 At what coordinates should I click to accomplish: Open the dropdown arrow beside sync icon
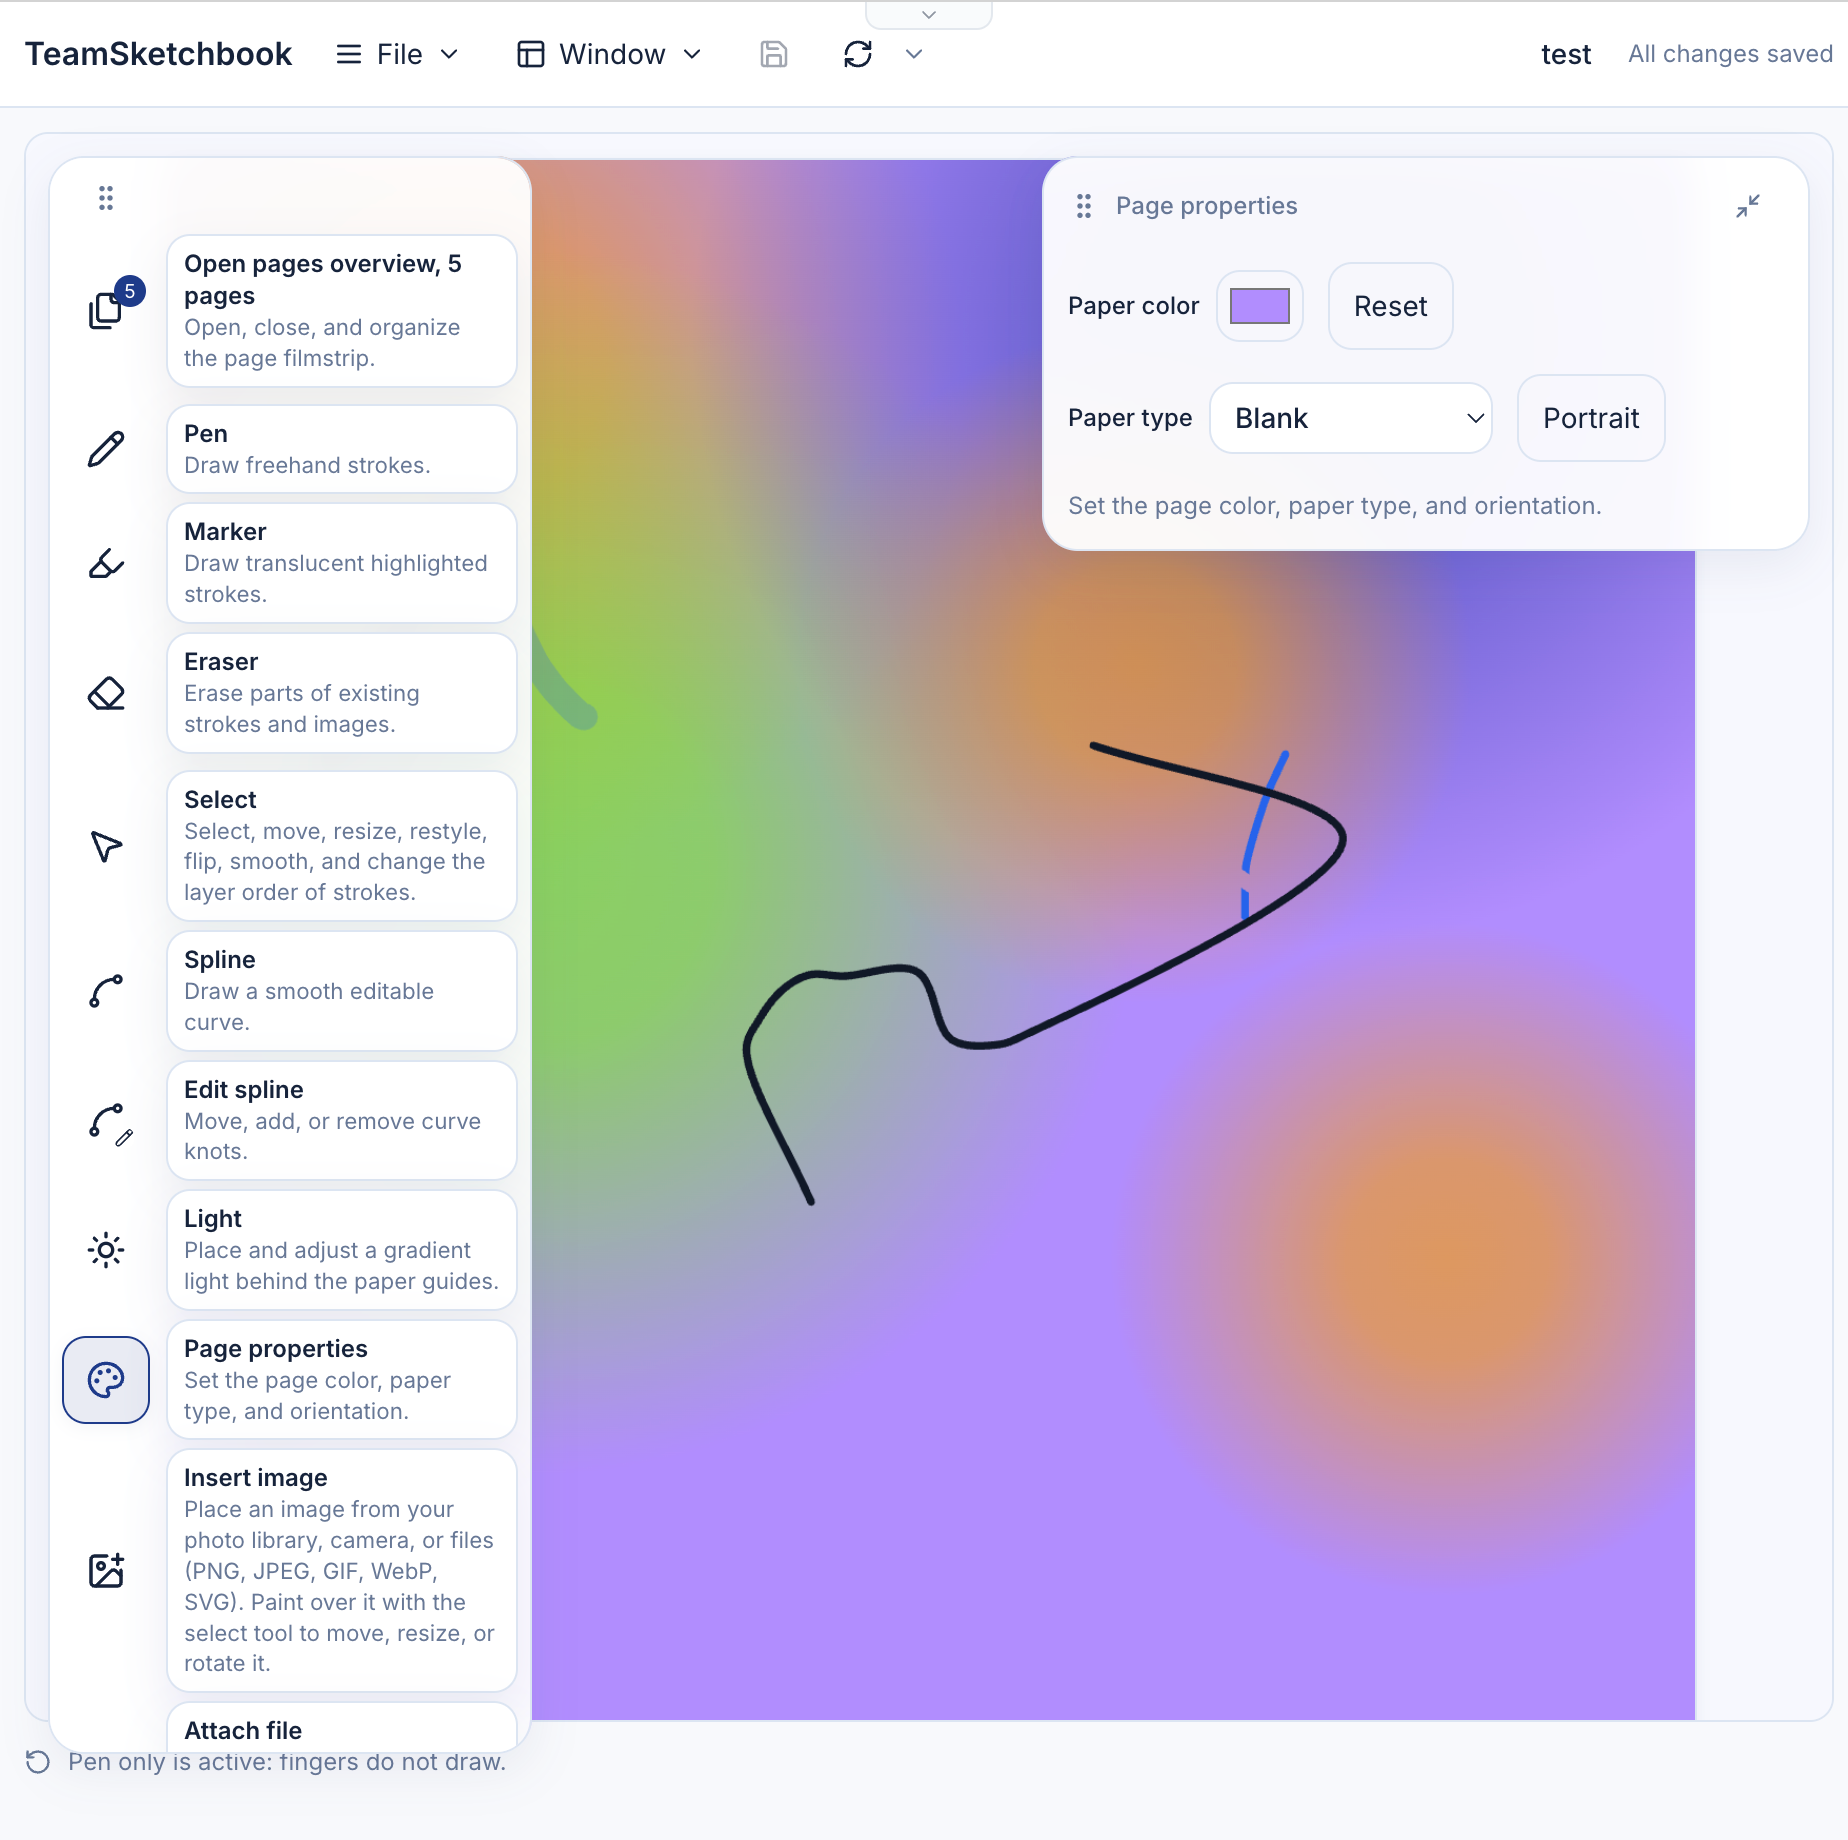(x=914, y=54)
